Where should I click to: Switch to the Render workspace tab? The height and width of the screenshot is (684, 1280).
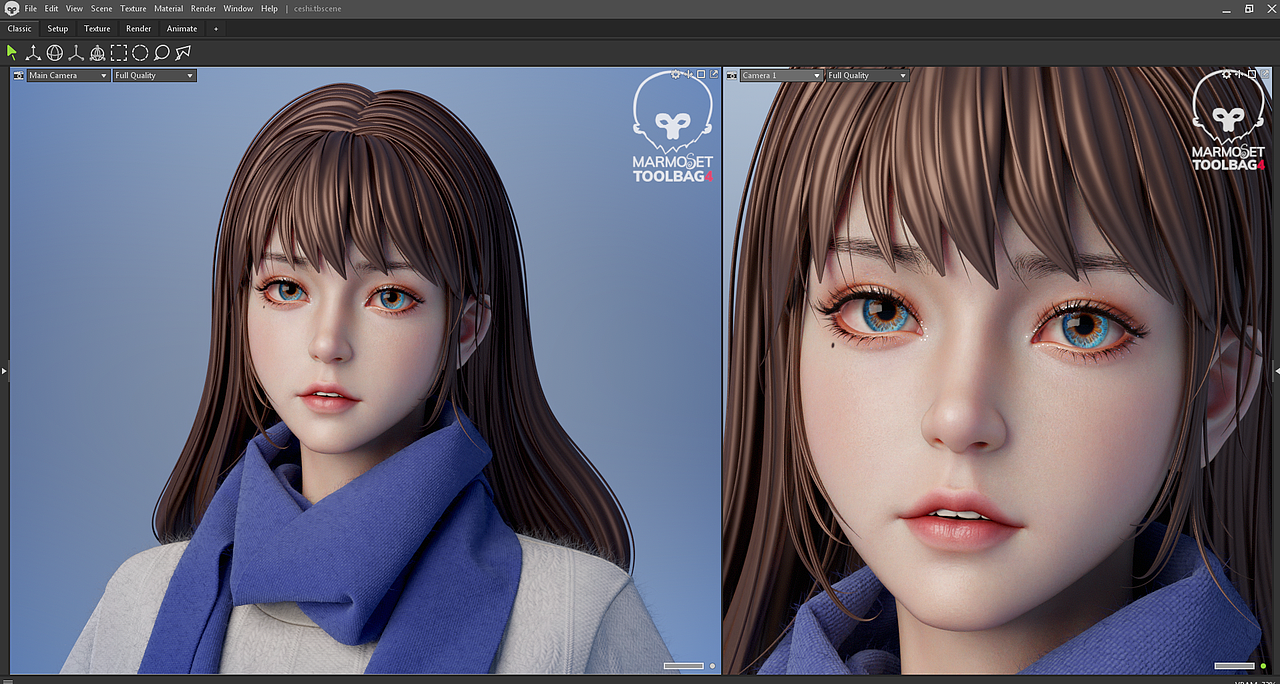138,29
